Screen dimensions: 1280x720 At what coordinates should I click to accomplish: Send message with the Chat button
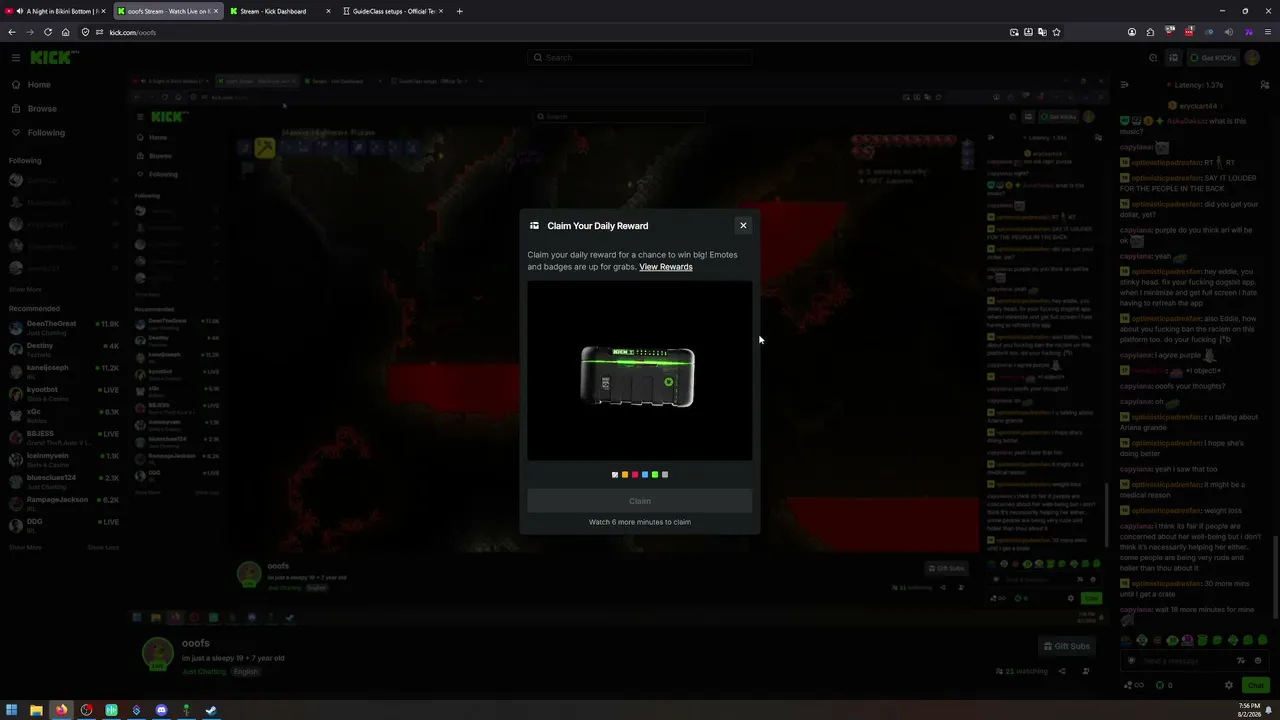[1256, 685]
